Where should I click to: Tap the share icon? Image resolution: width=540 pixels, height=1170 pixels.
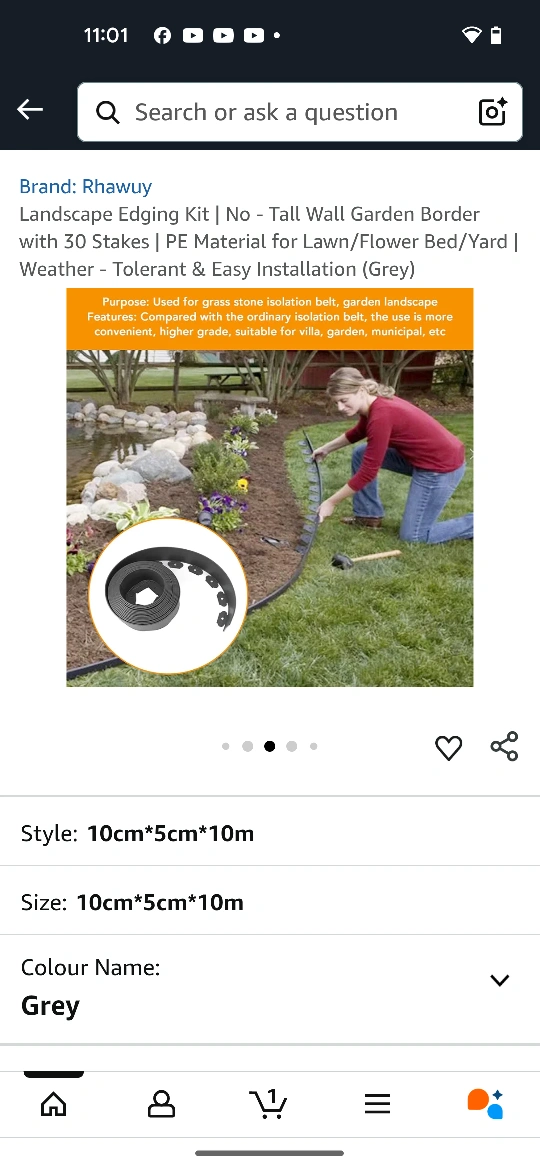pyautogui.click(x=504, y=746)
